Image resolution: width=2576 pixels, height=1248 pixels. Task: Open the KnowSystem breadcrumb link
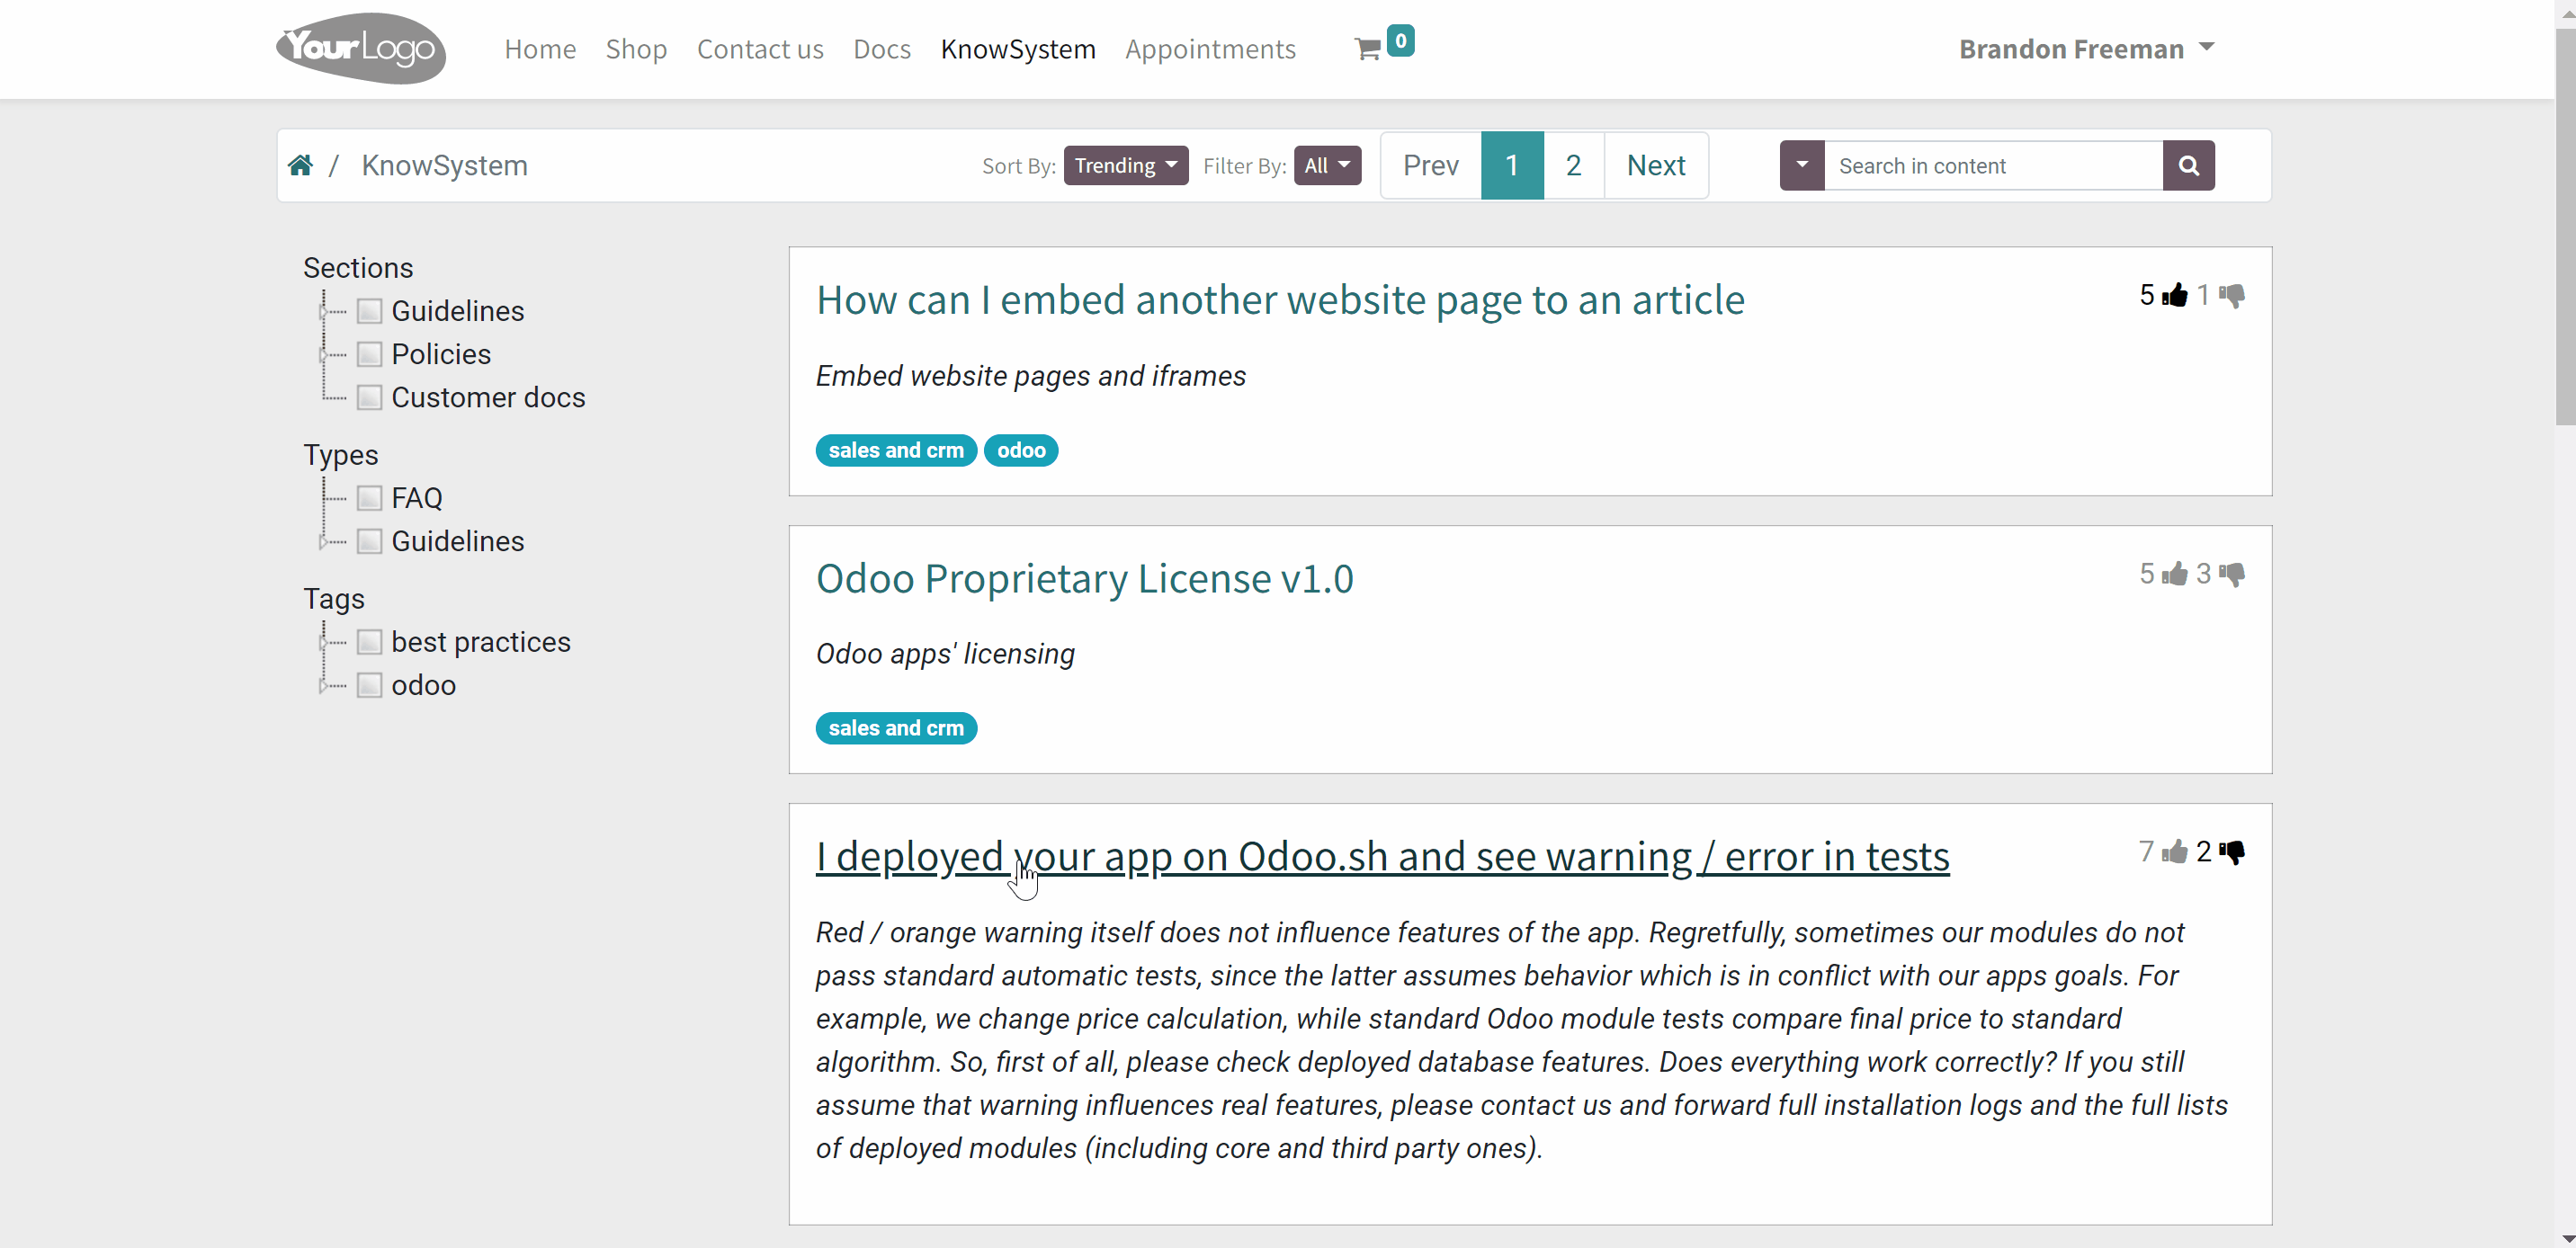point(444,165)
